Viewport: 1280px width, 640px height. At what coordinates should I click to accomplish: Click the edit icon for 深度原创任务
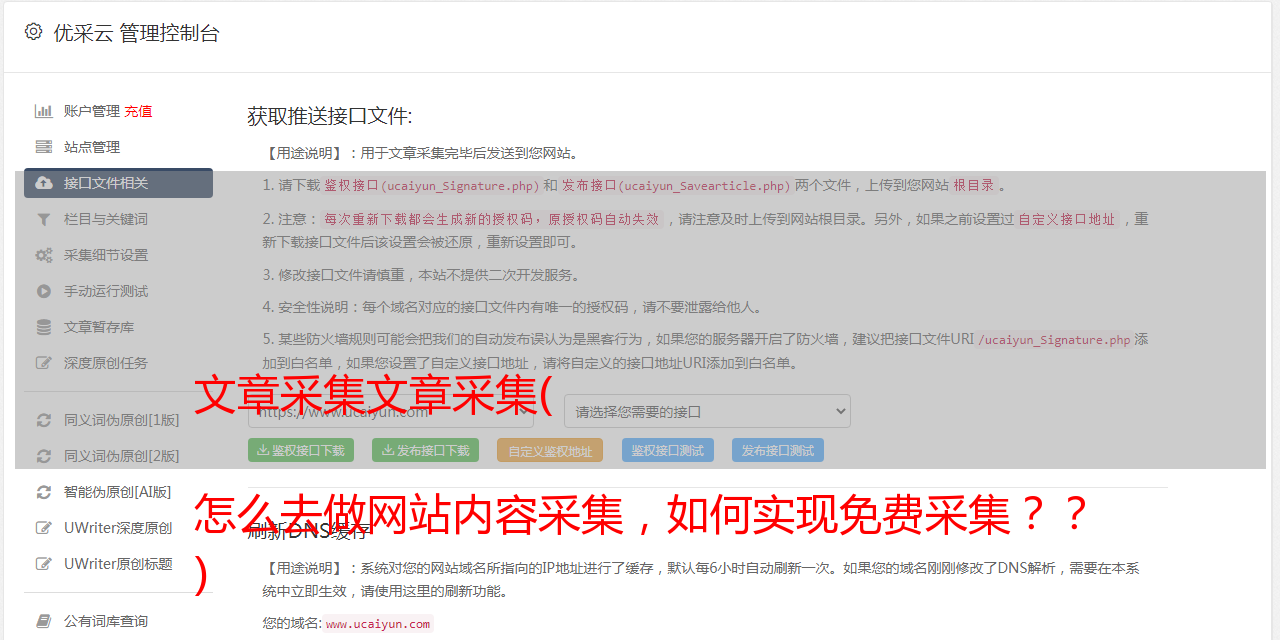coord(44,363)
